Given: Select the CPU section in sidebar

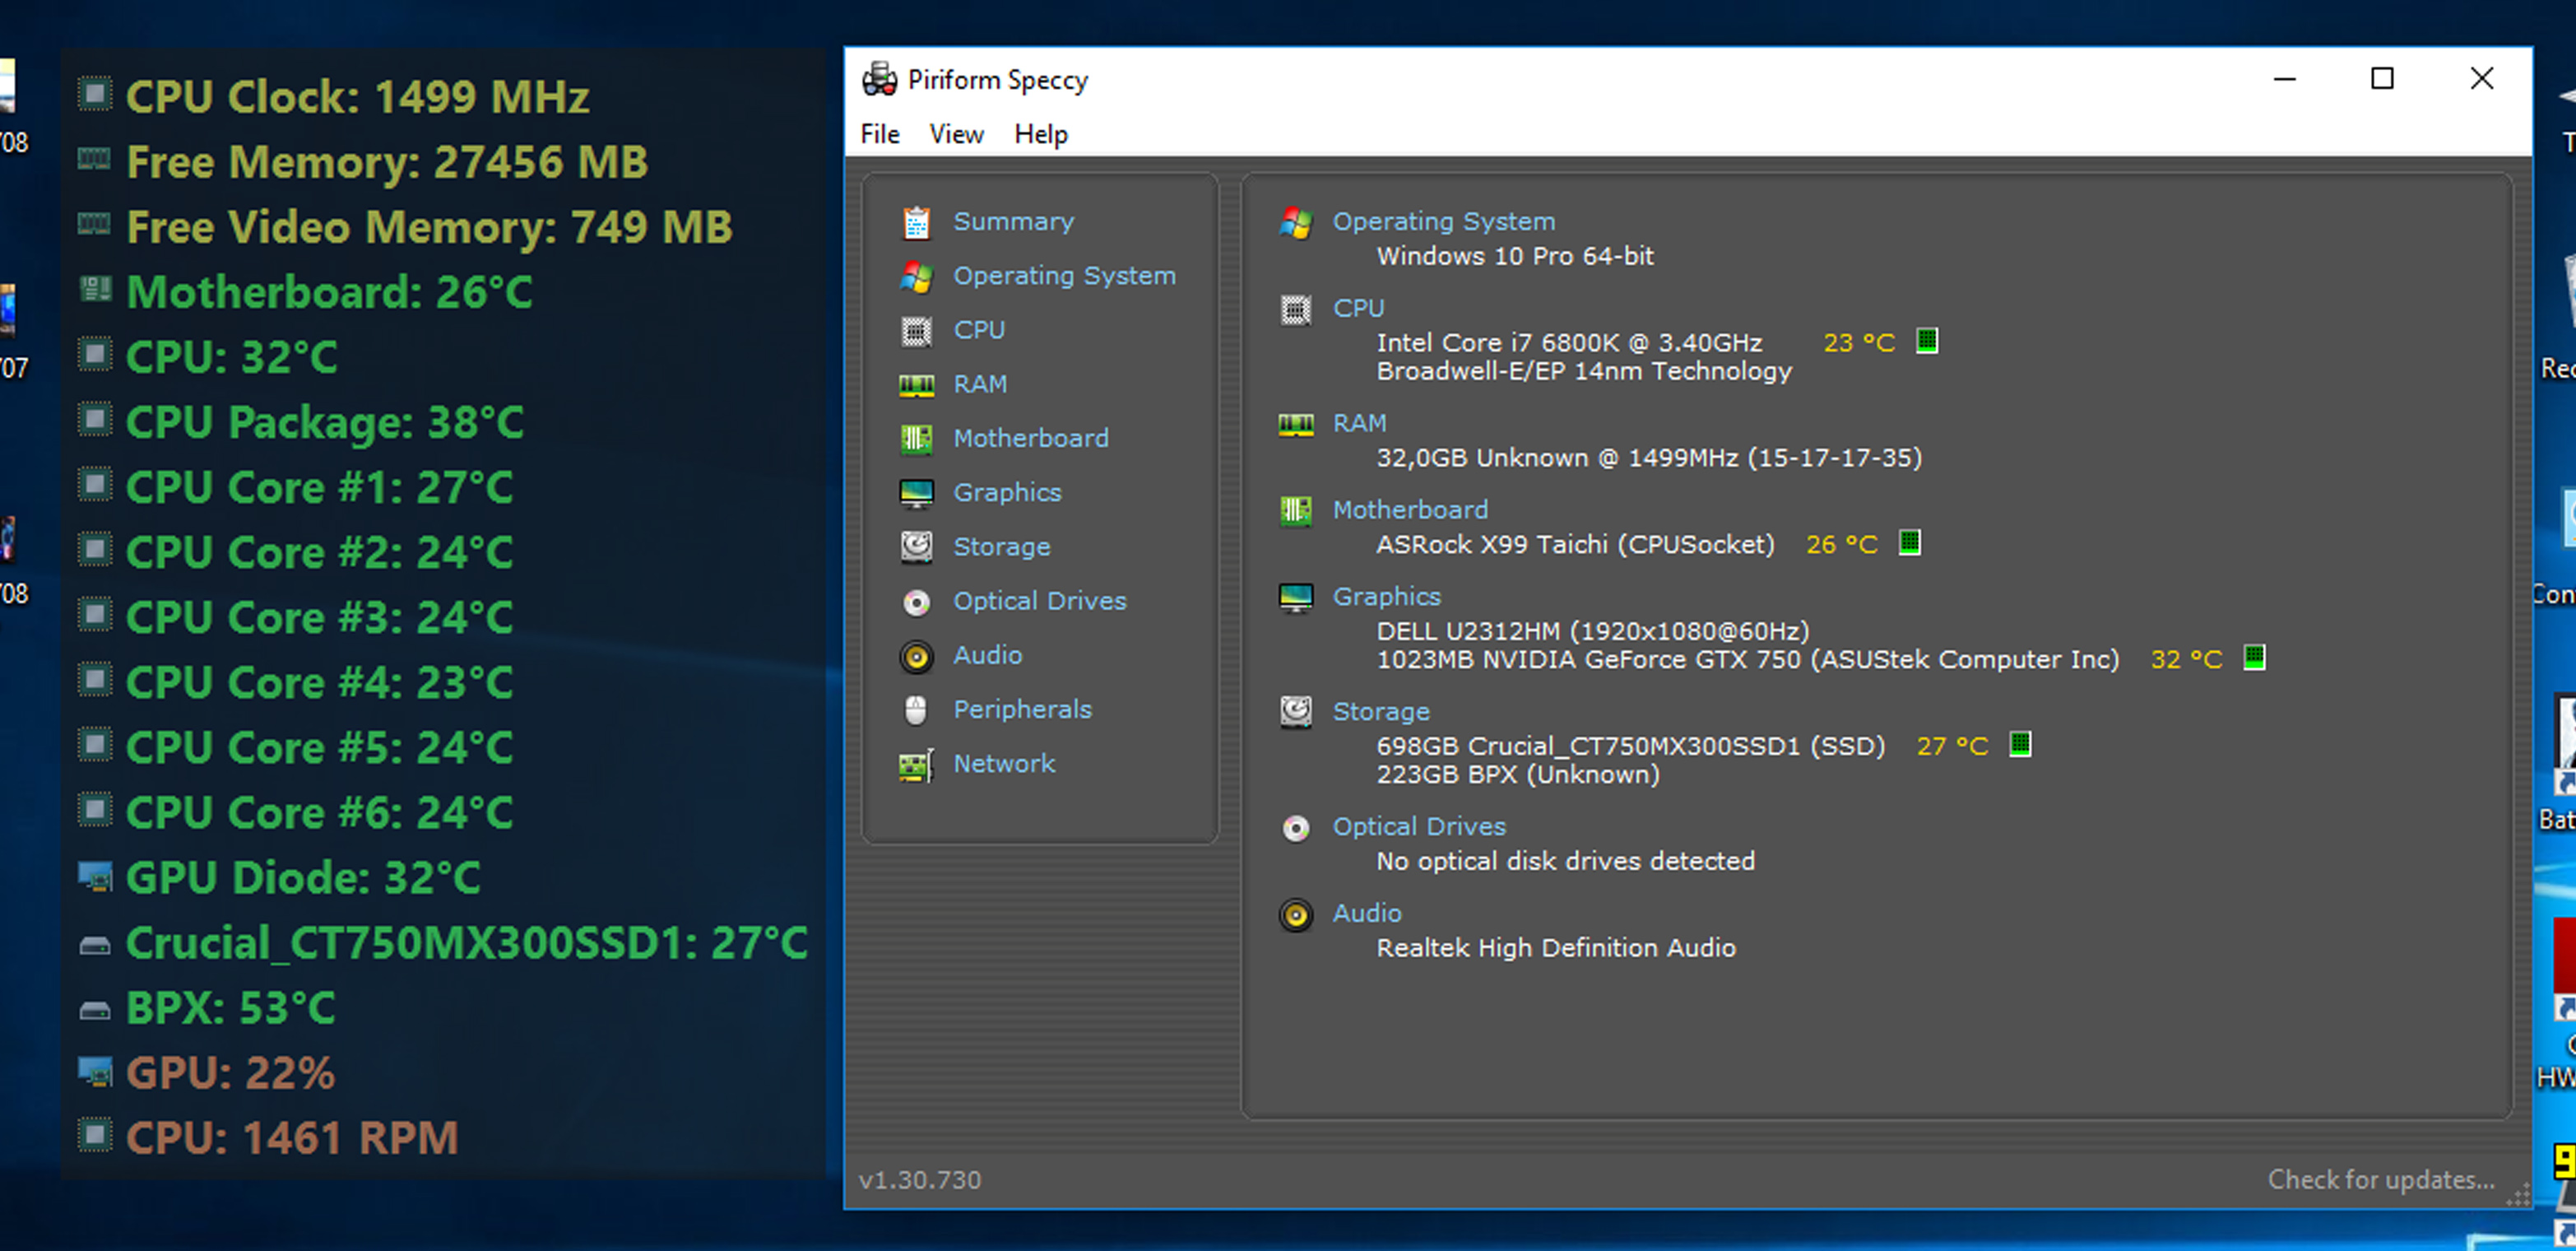Looking at the screenshot, I should pos(979,330).
